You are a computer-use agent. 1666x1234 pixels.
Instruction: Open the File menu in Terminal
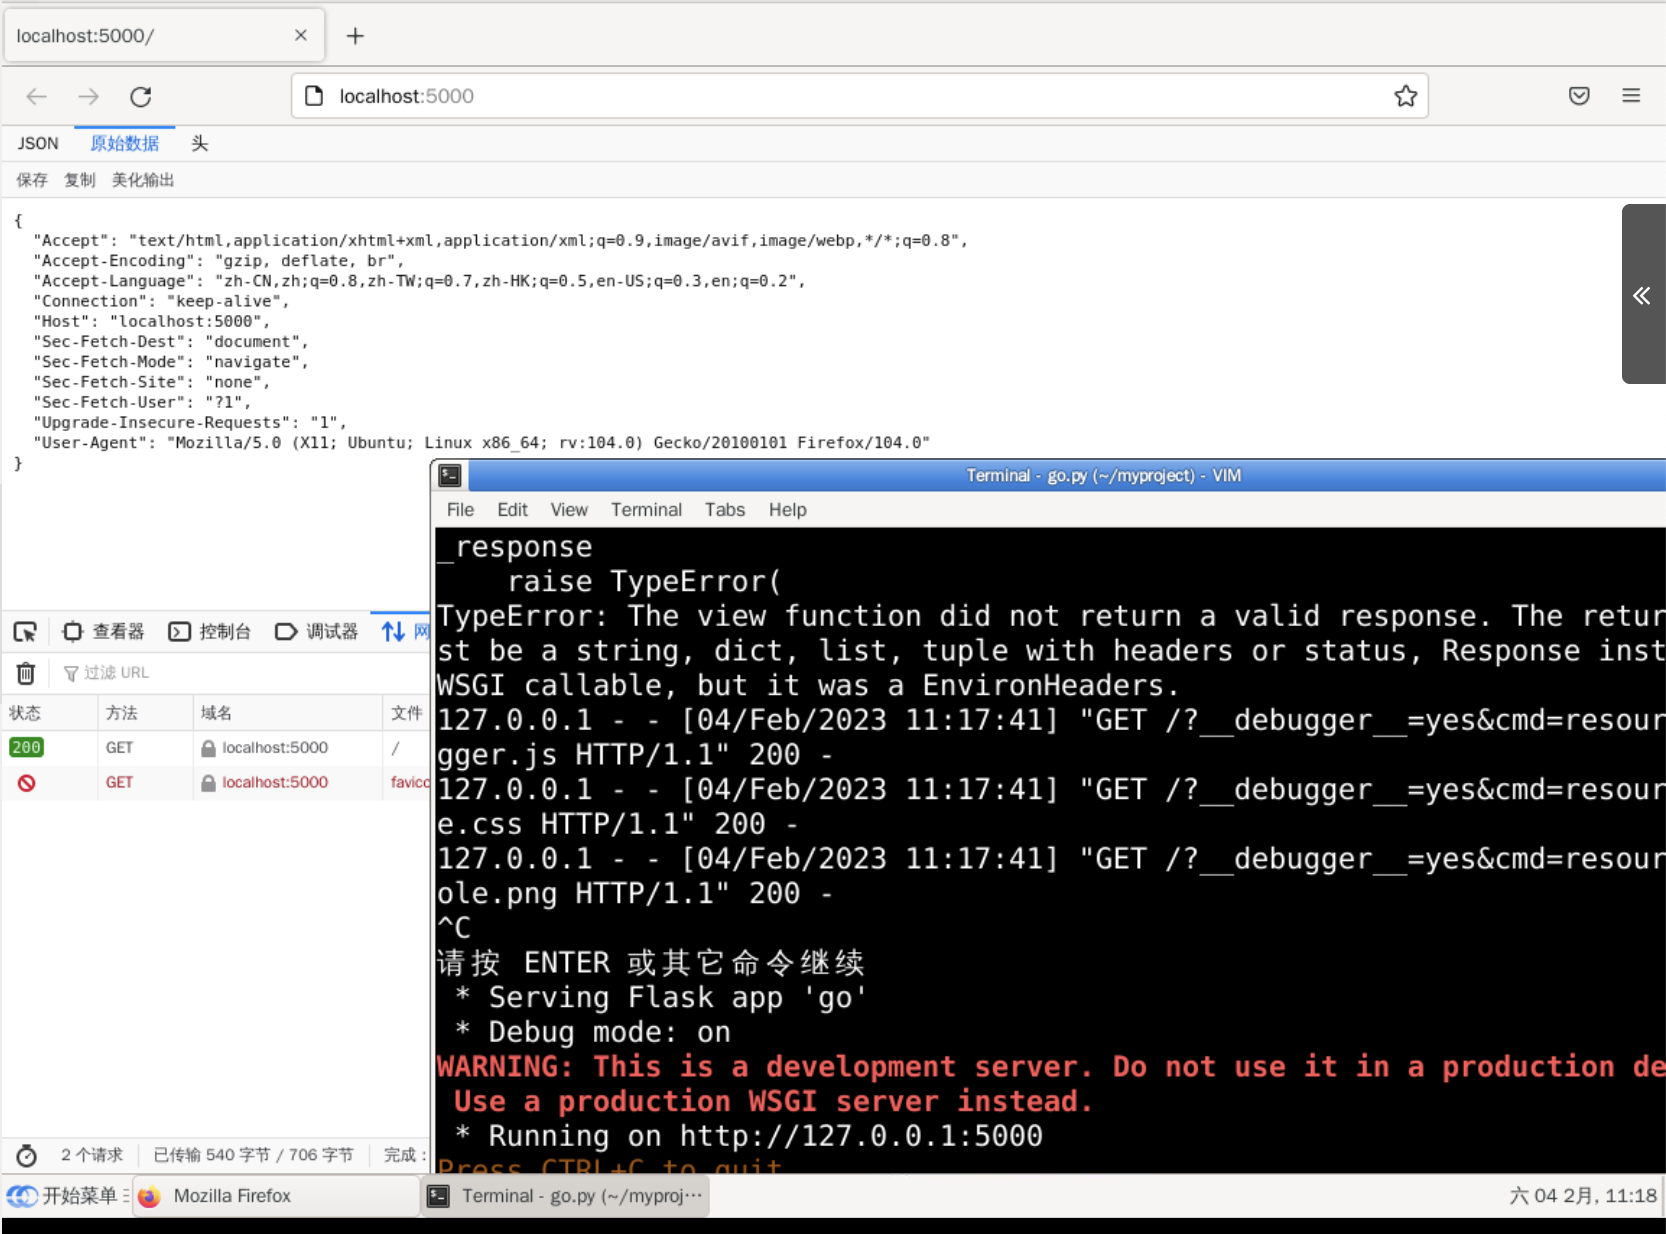coord(461,510)
